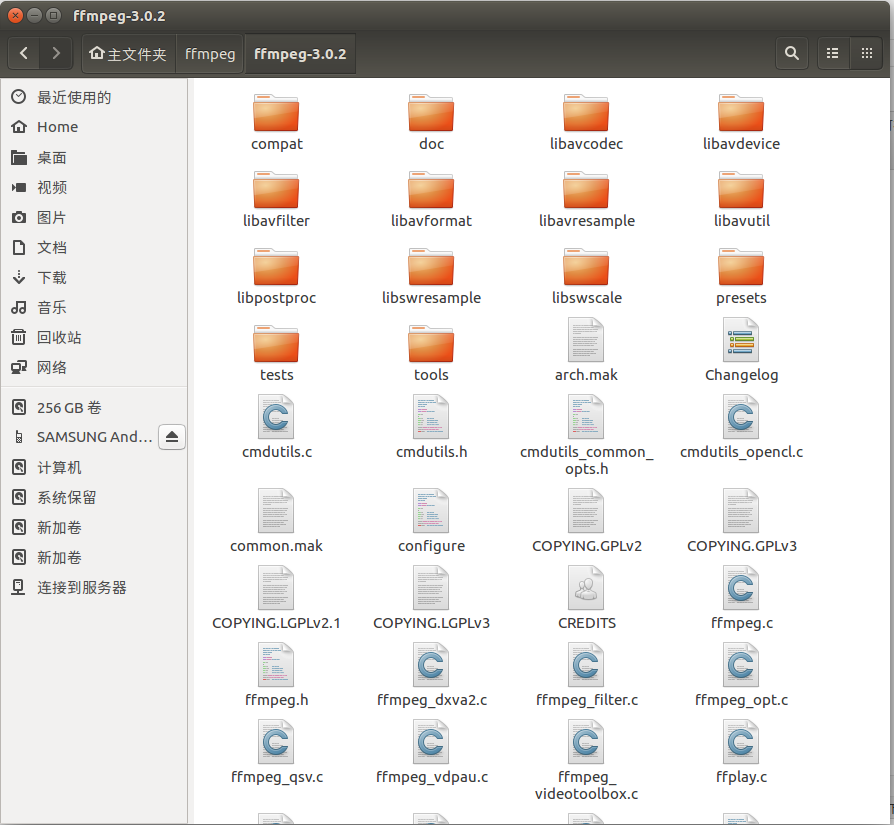Image resolution: width=894 pixels, height=825 pixels.
Task: Open Home in the sidebar
Action: coord(94,127)
